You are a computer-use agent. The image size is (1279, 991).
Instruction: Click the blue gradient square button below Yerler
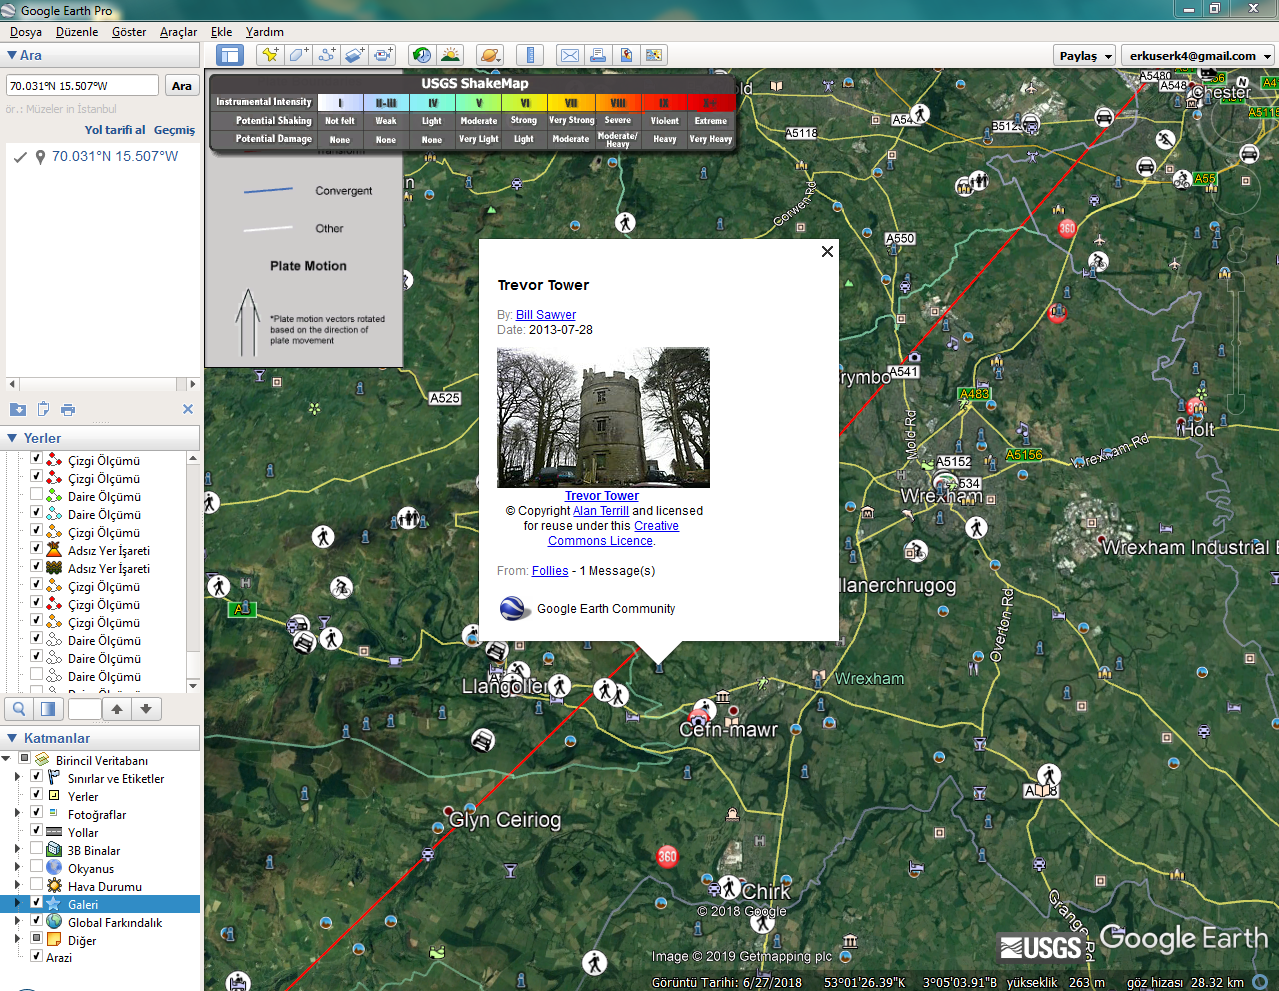pos(47,709)
